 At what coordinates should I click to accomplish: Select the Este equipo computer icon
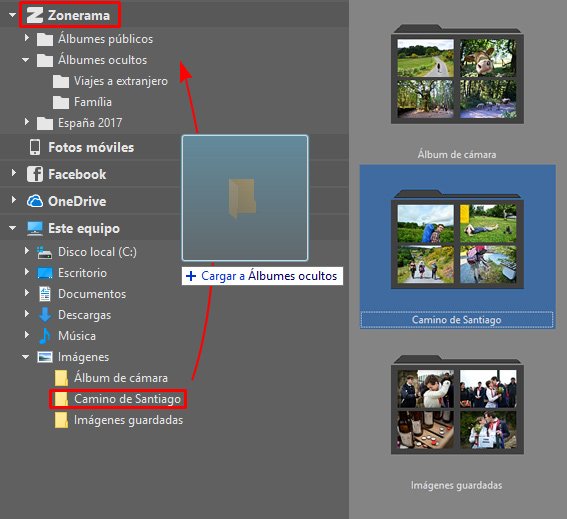coord(35,228)
